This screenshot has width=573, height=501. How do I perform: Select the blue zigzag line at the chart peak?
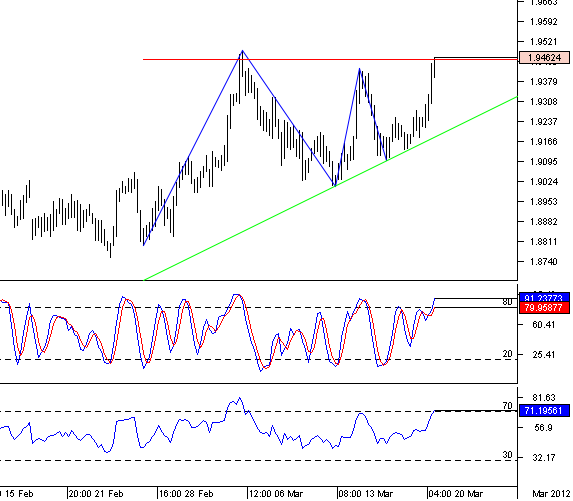tap(242, 51)
